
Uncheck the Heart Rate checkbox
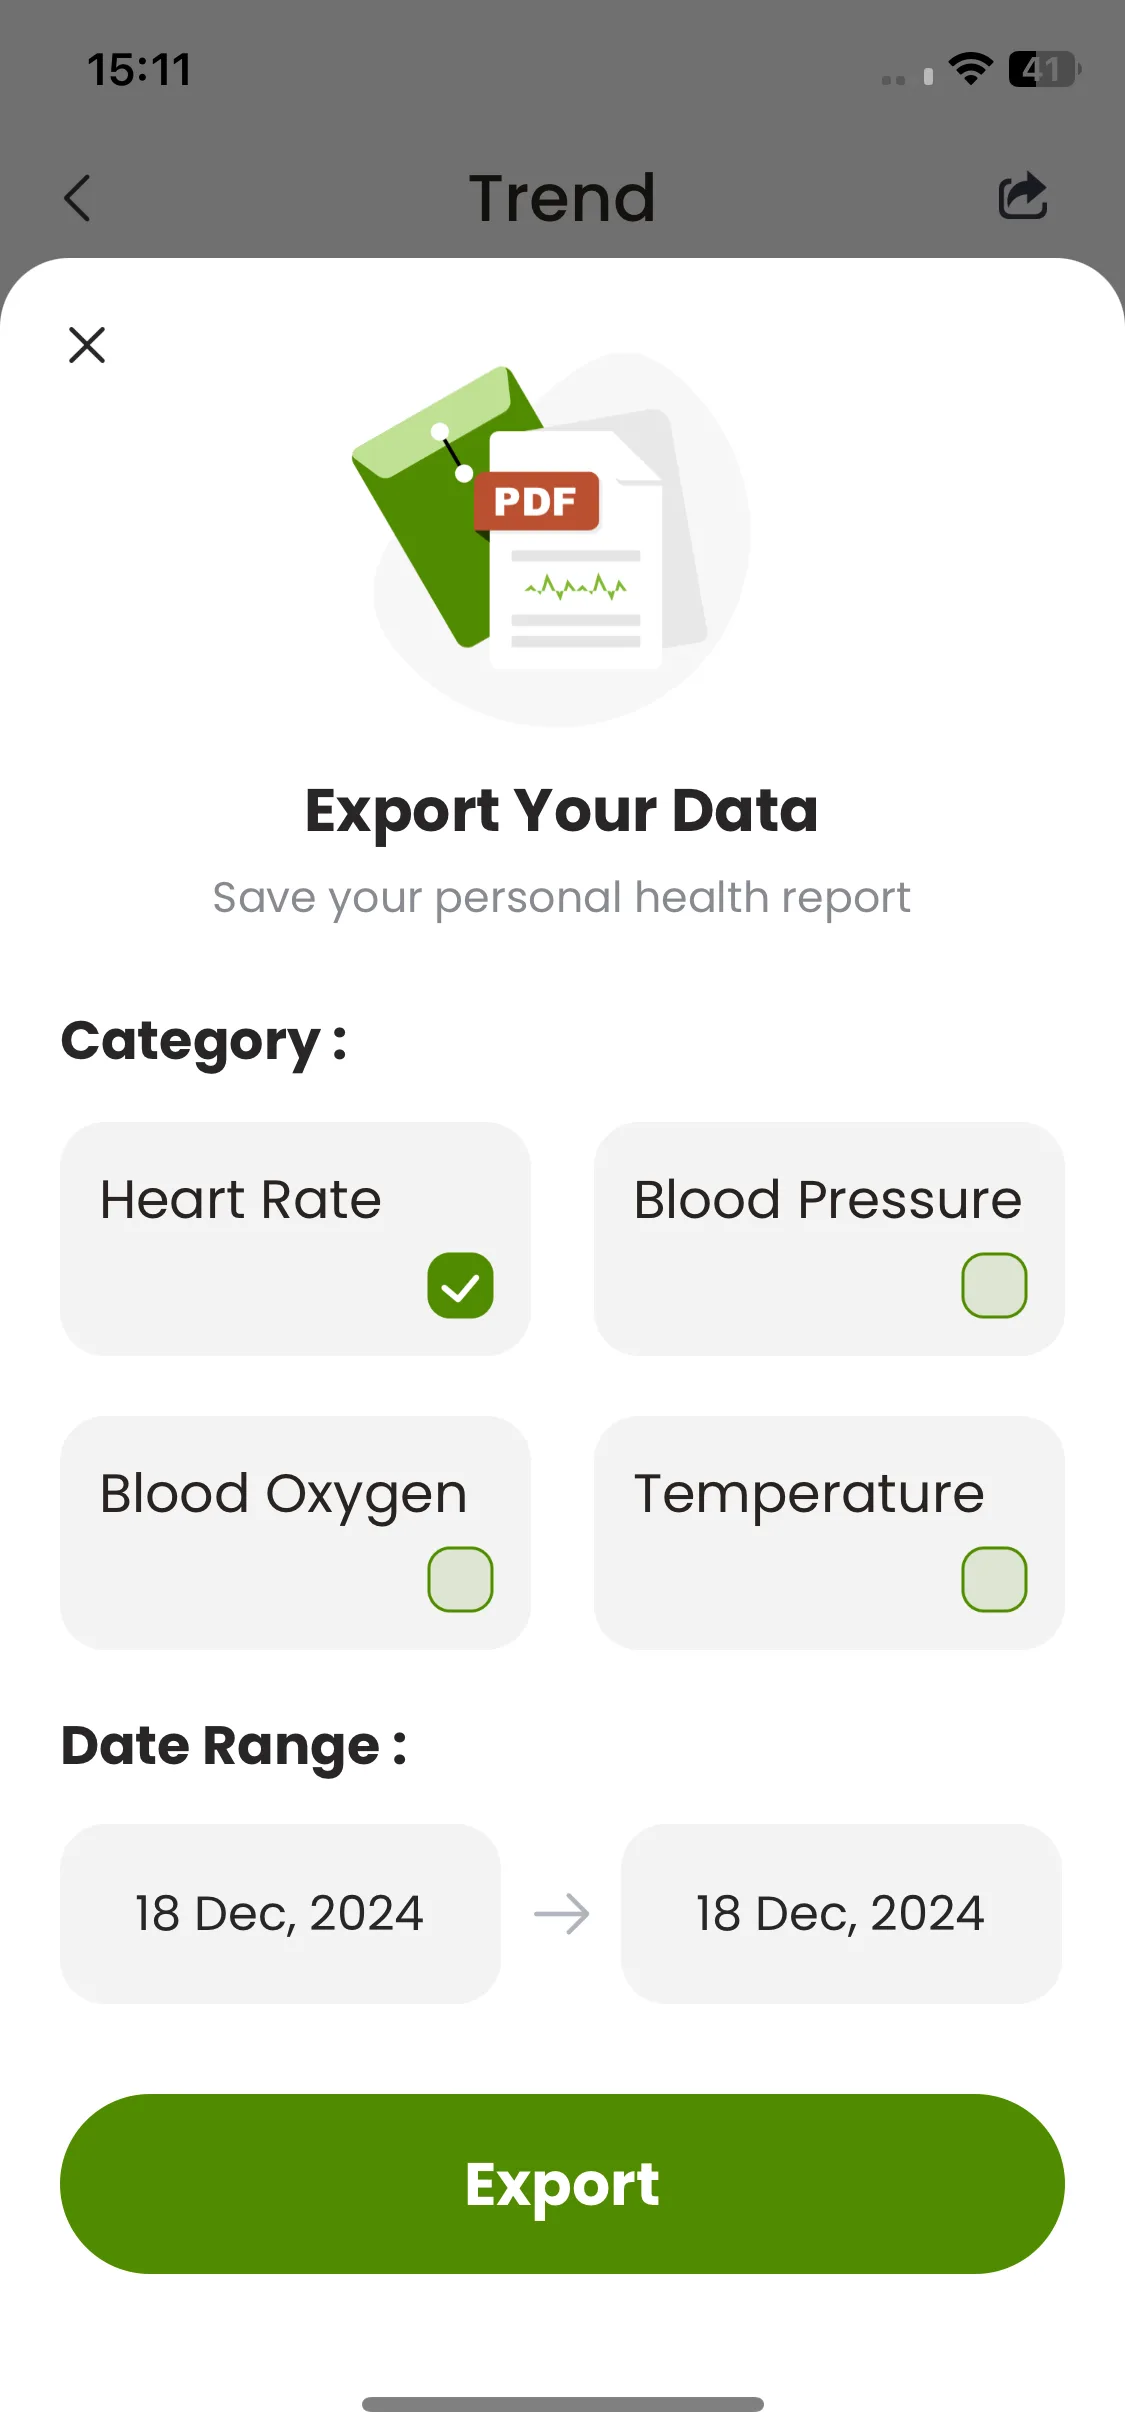pyautogui.click(x=460, y=1285)
